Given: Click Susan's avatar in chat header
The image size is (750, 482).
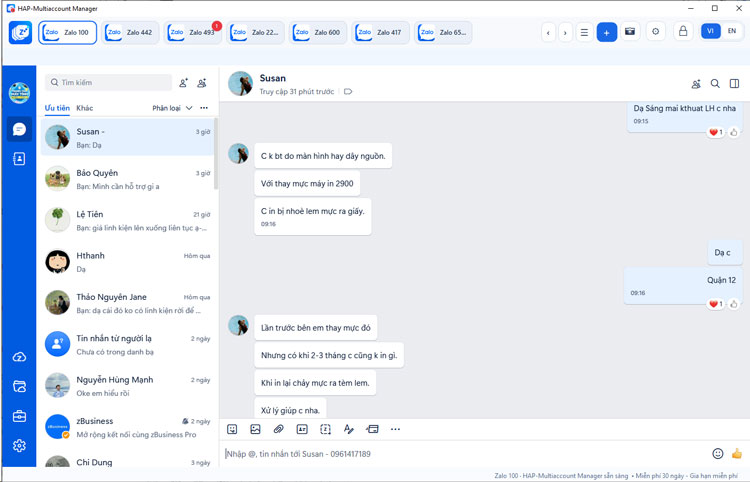Looking at the screenshot, I should point(240,84).
